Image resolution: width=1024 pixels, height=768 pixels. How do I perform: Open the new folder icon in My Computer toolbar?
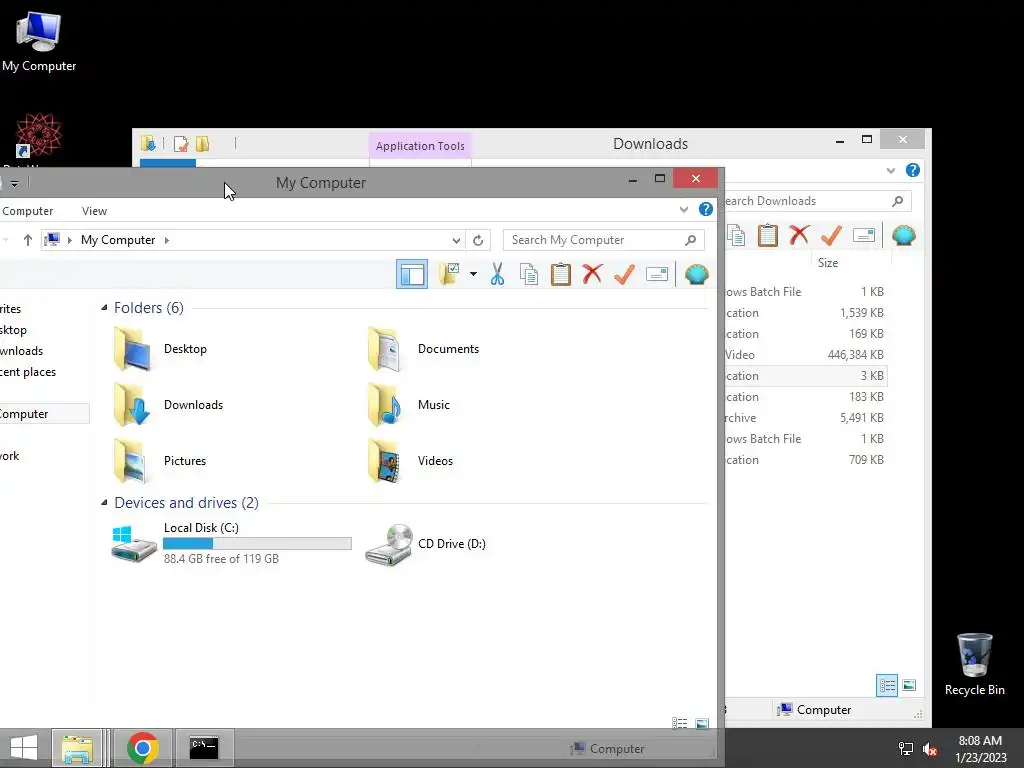coord(450,274)
